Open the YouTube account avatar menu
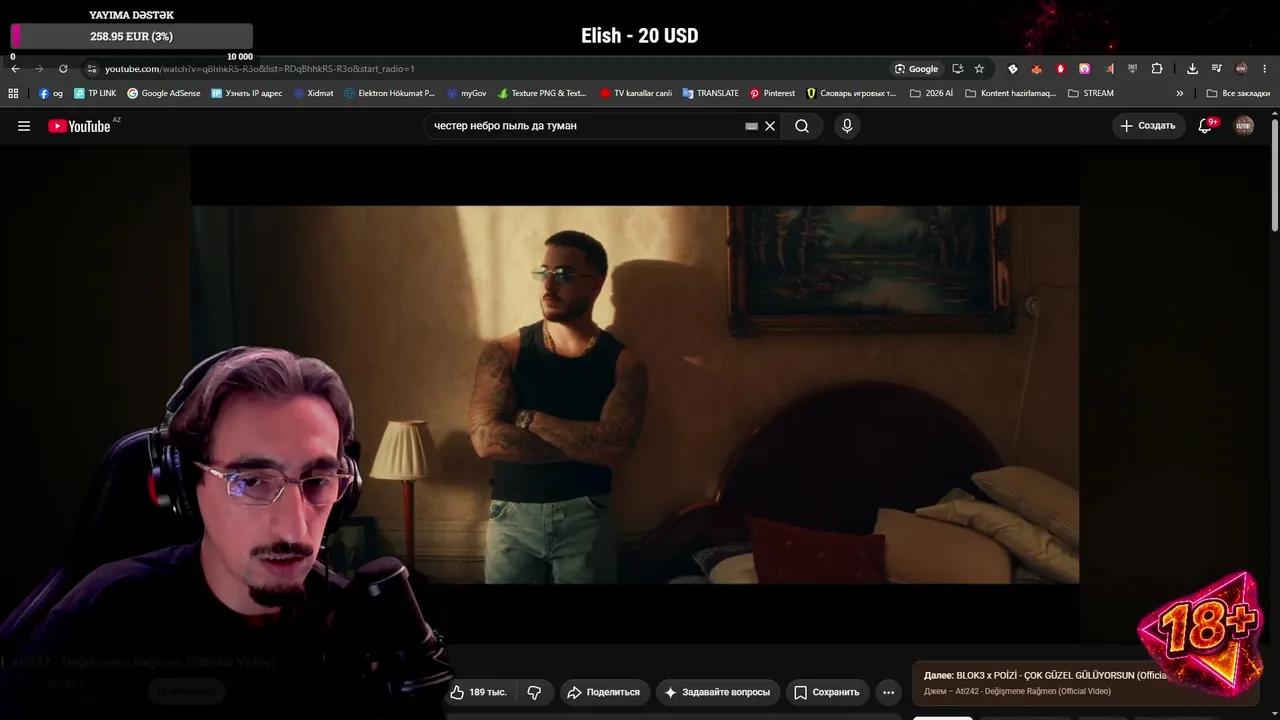Image resolution: width=1280 pixels, height=720 pixels. point(1244,126)
